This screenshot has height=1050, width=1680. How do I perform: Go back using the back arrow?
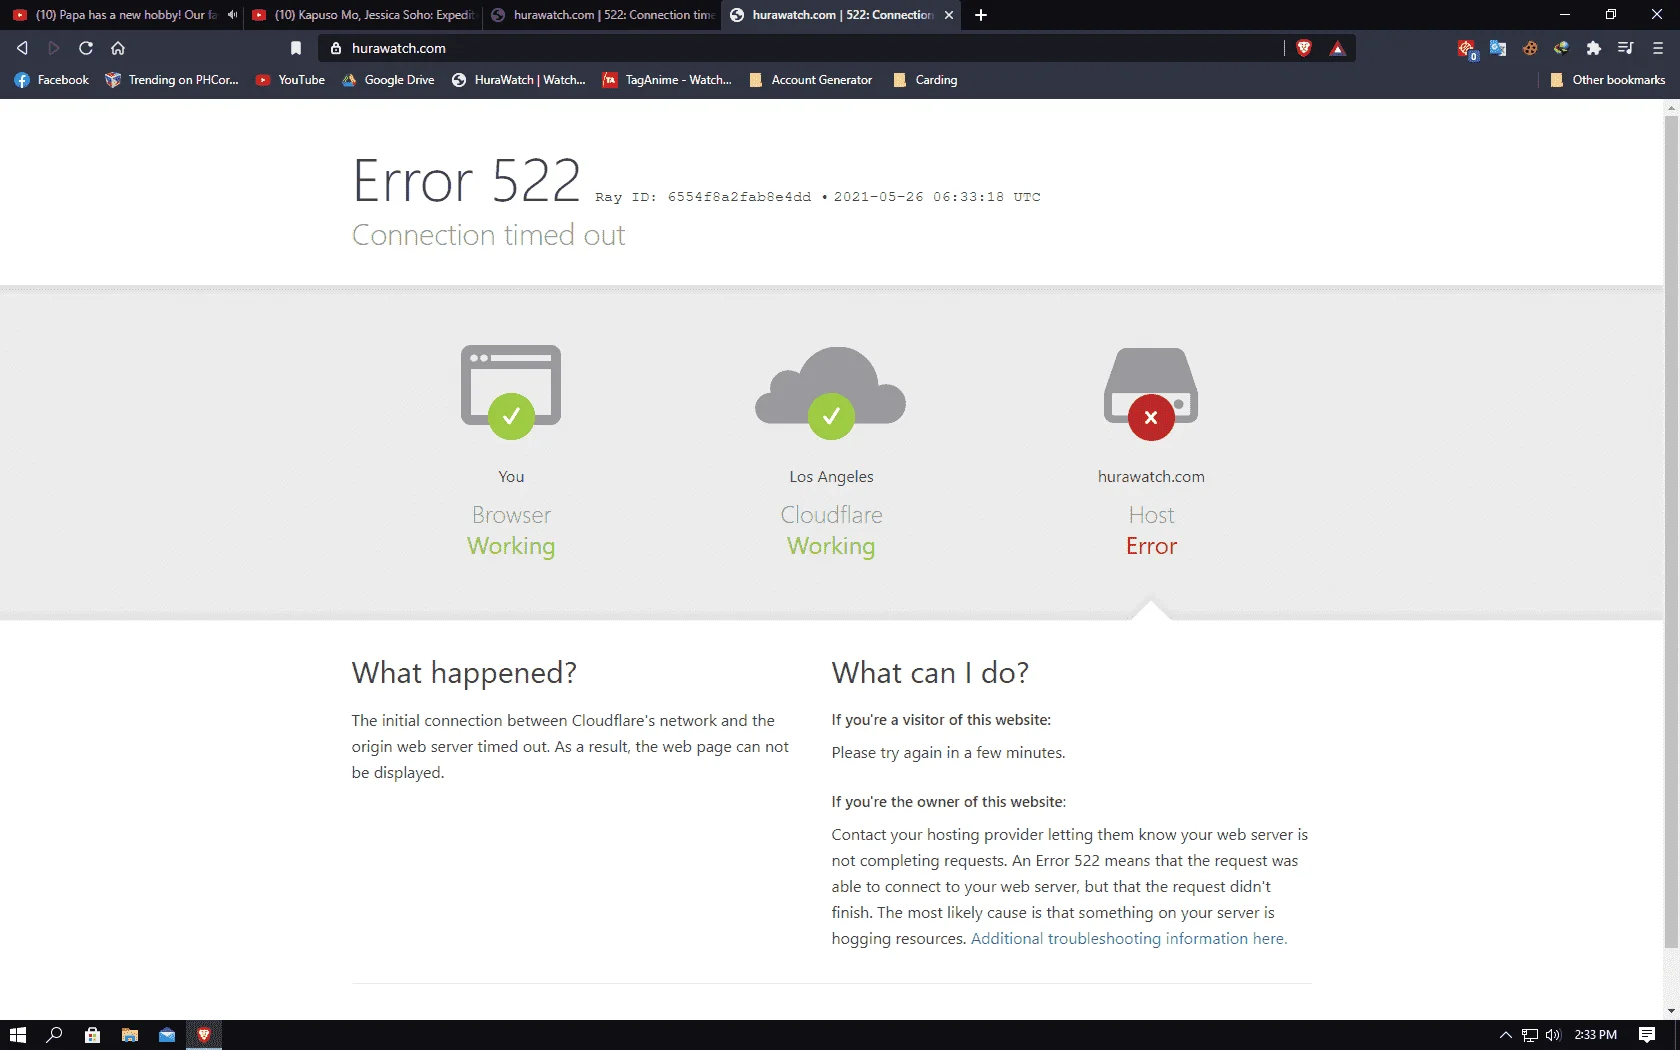pyautogui.click(x=22, y=48)
